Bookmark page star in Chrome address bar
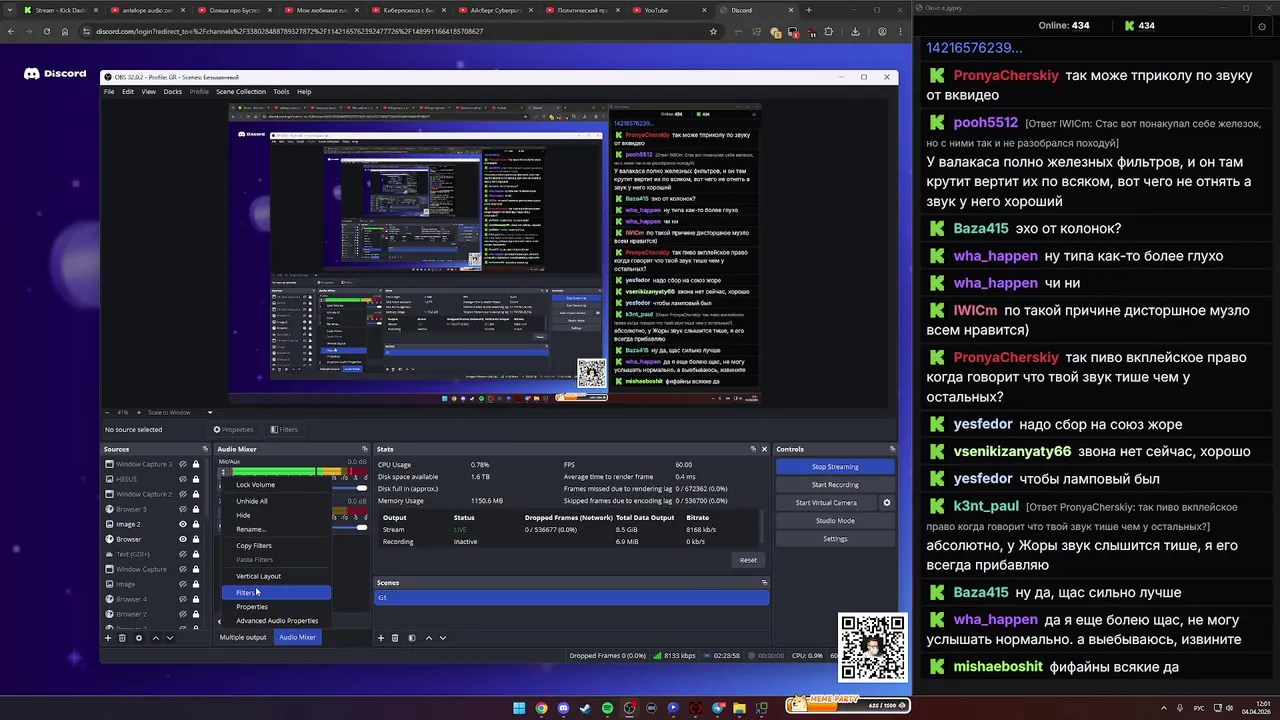 [713, 31]
